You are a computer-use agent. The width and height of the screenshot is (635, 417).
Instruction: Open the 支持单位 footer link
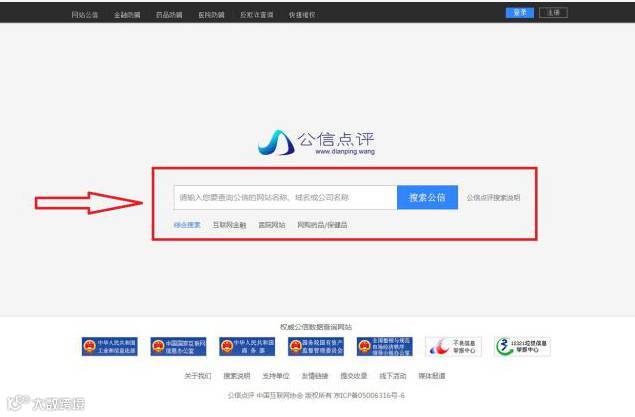[276, 376]
